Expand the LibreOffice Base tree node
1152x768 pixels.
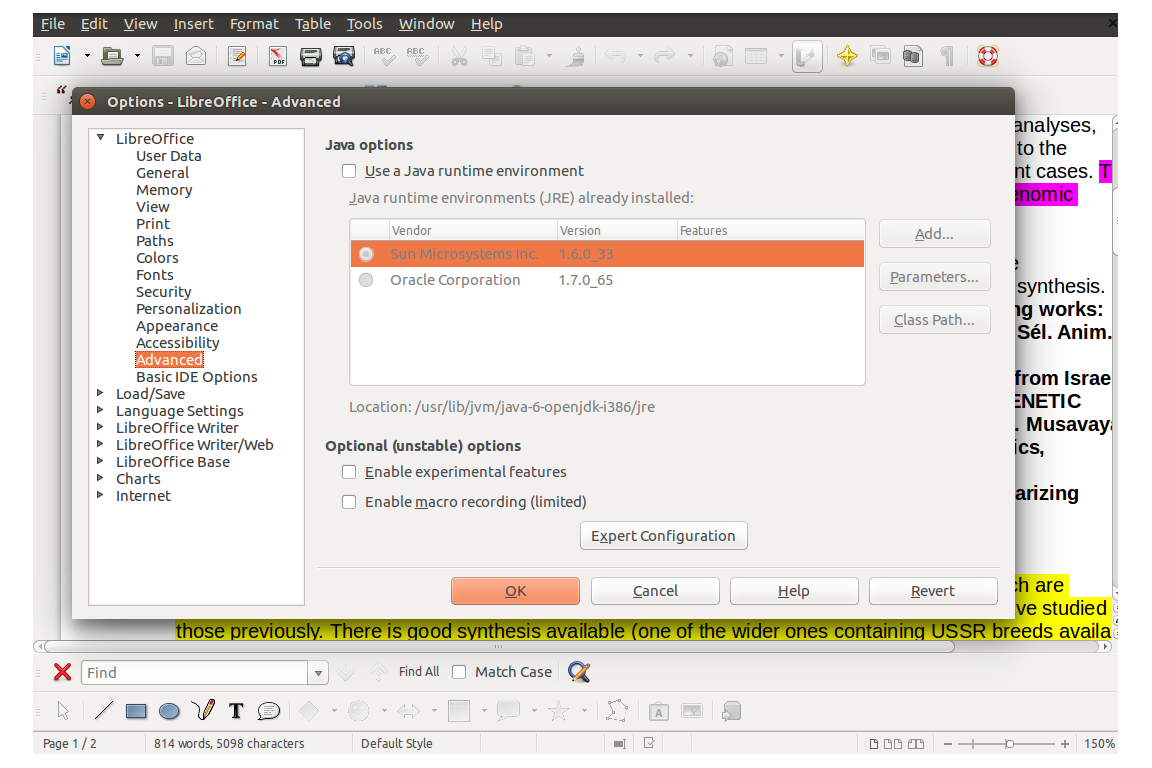point(101,461)
